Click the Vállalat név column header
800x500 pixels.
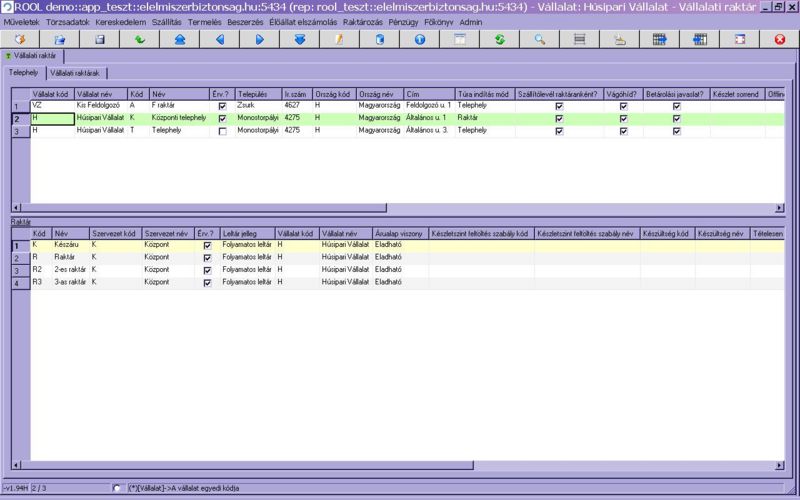(x=100, y=94)
